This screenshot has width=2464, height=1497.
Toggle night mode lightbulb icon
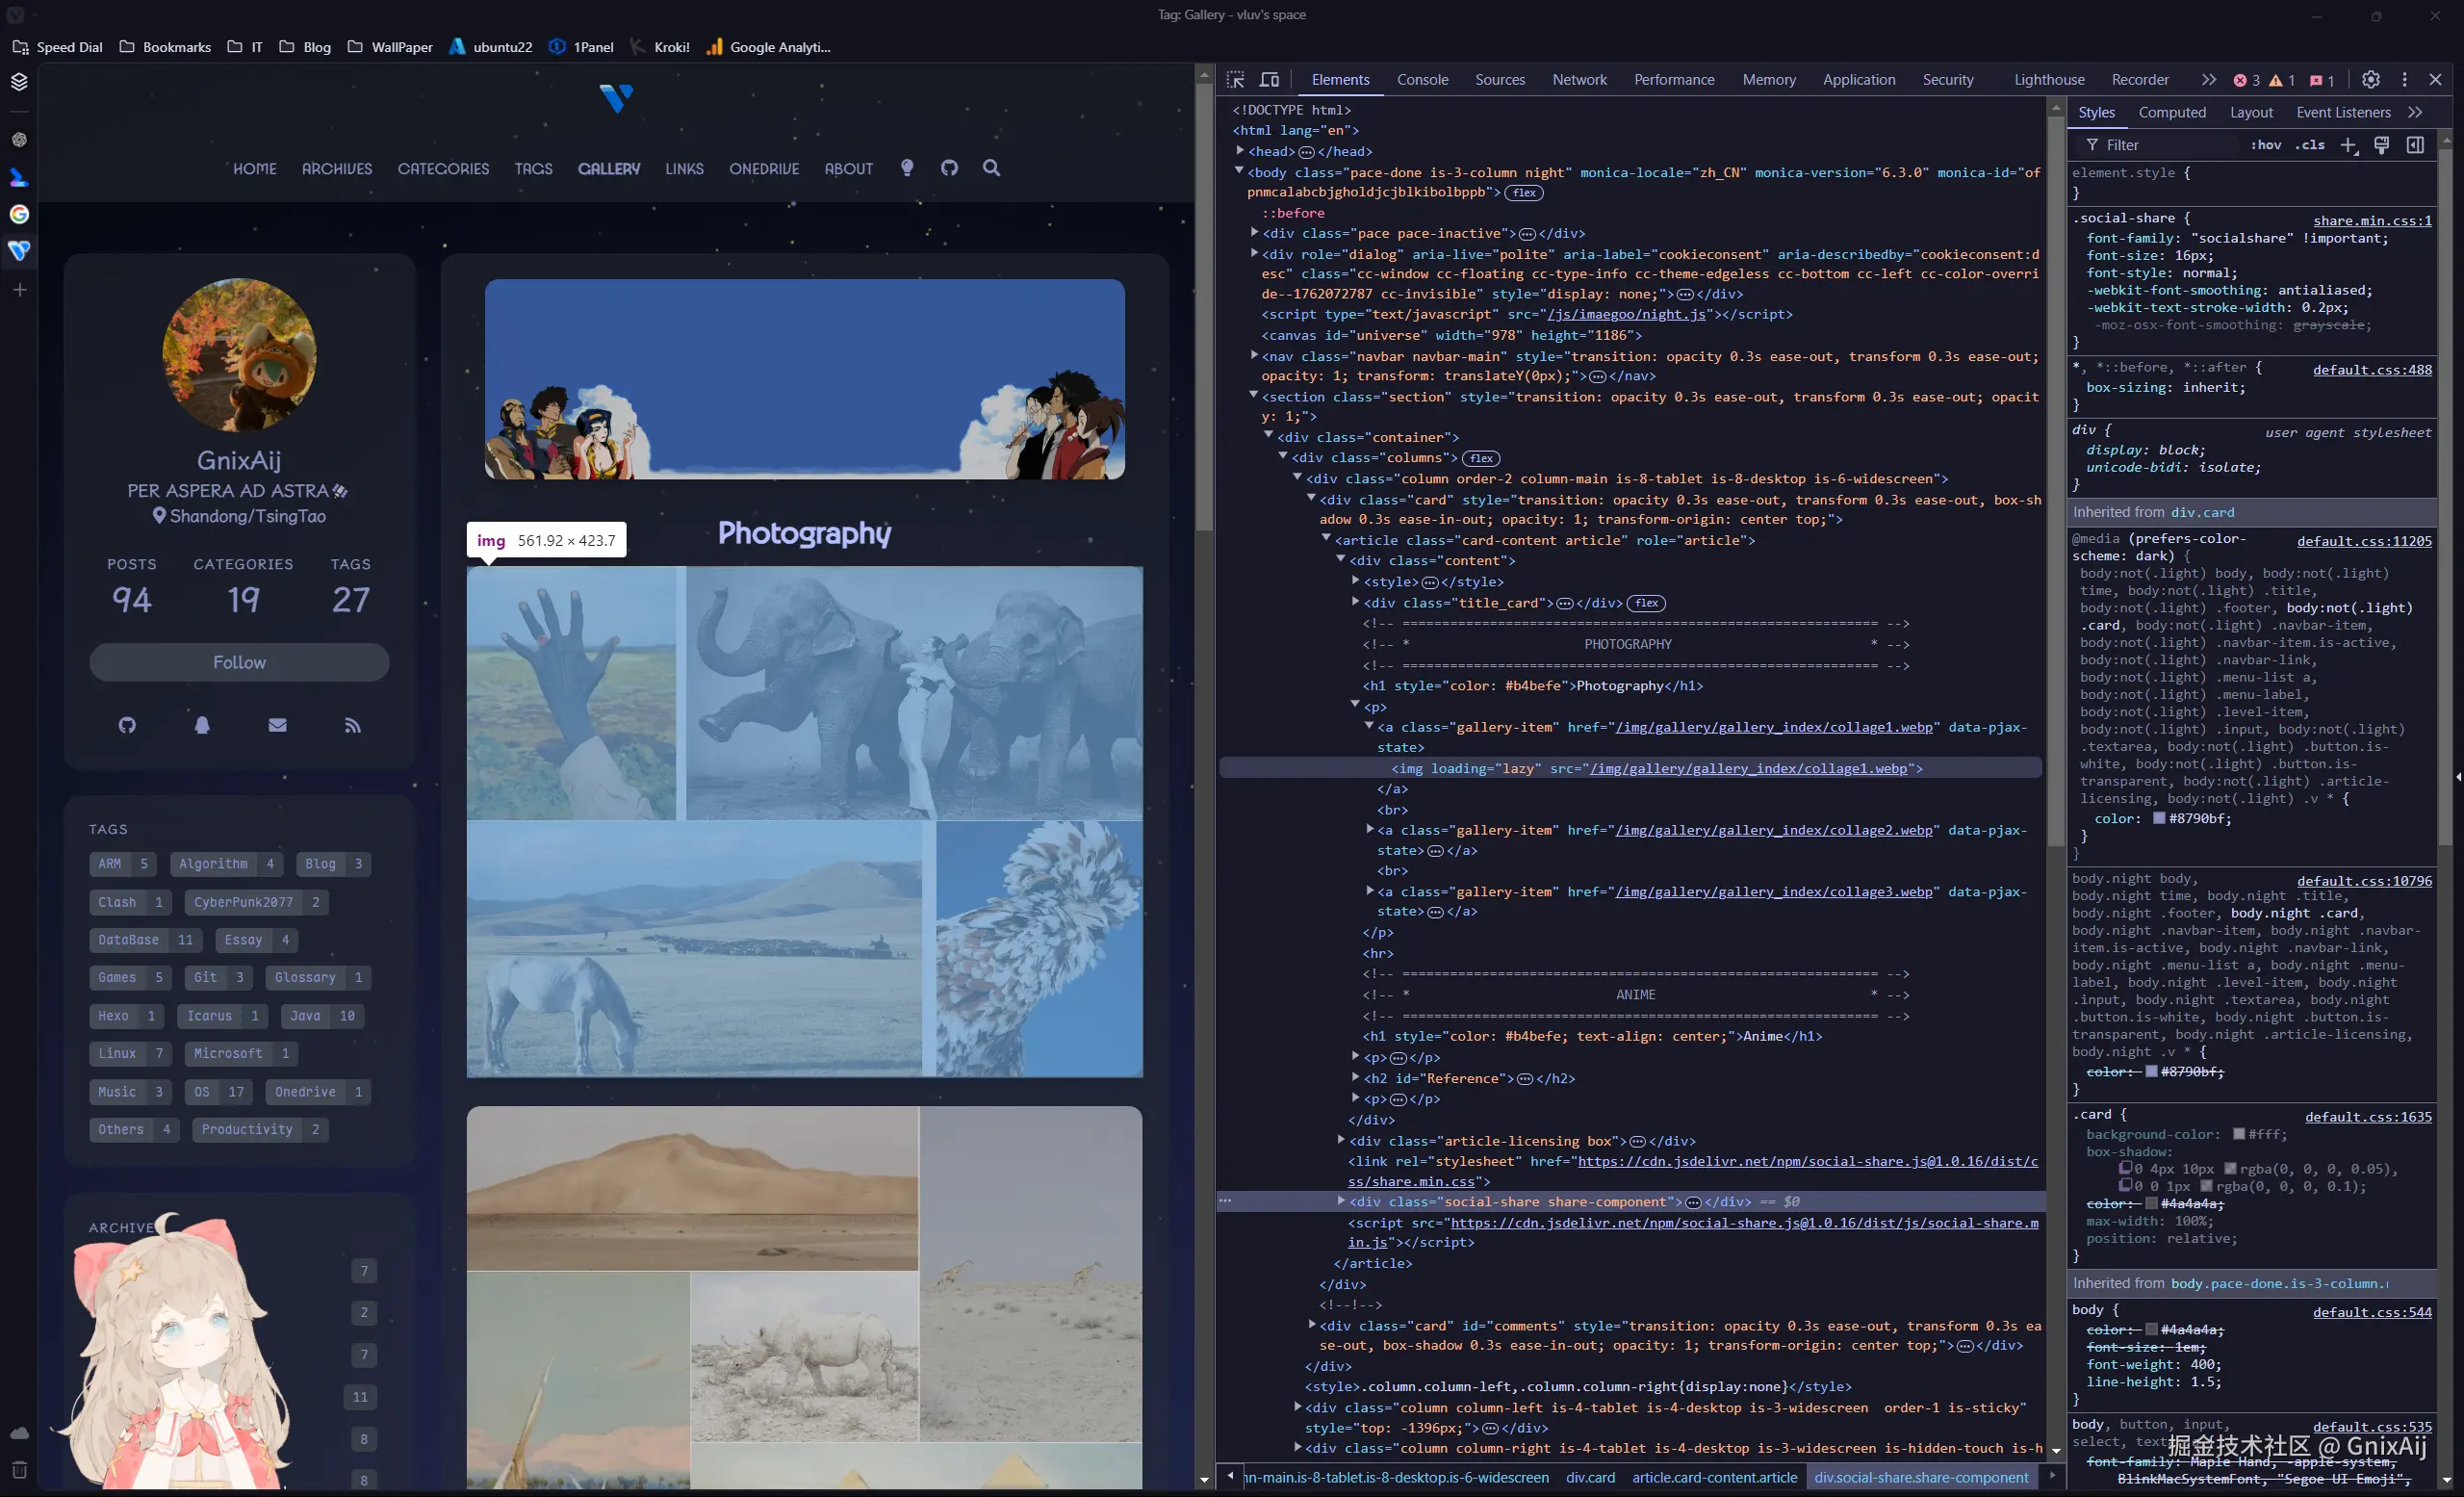coord(907,168)
